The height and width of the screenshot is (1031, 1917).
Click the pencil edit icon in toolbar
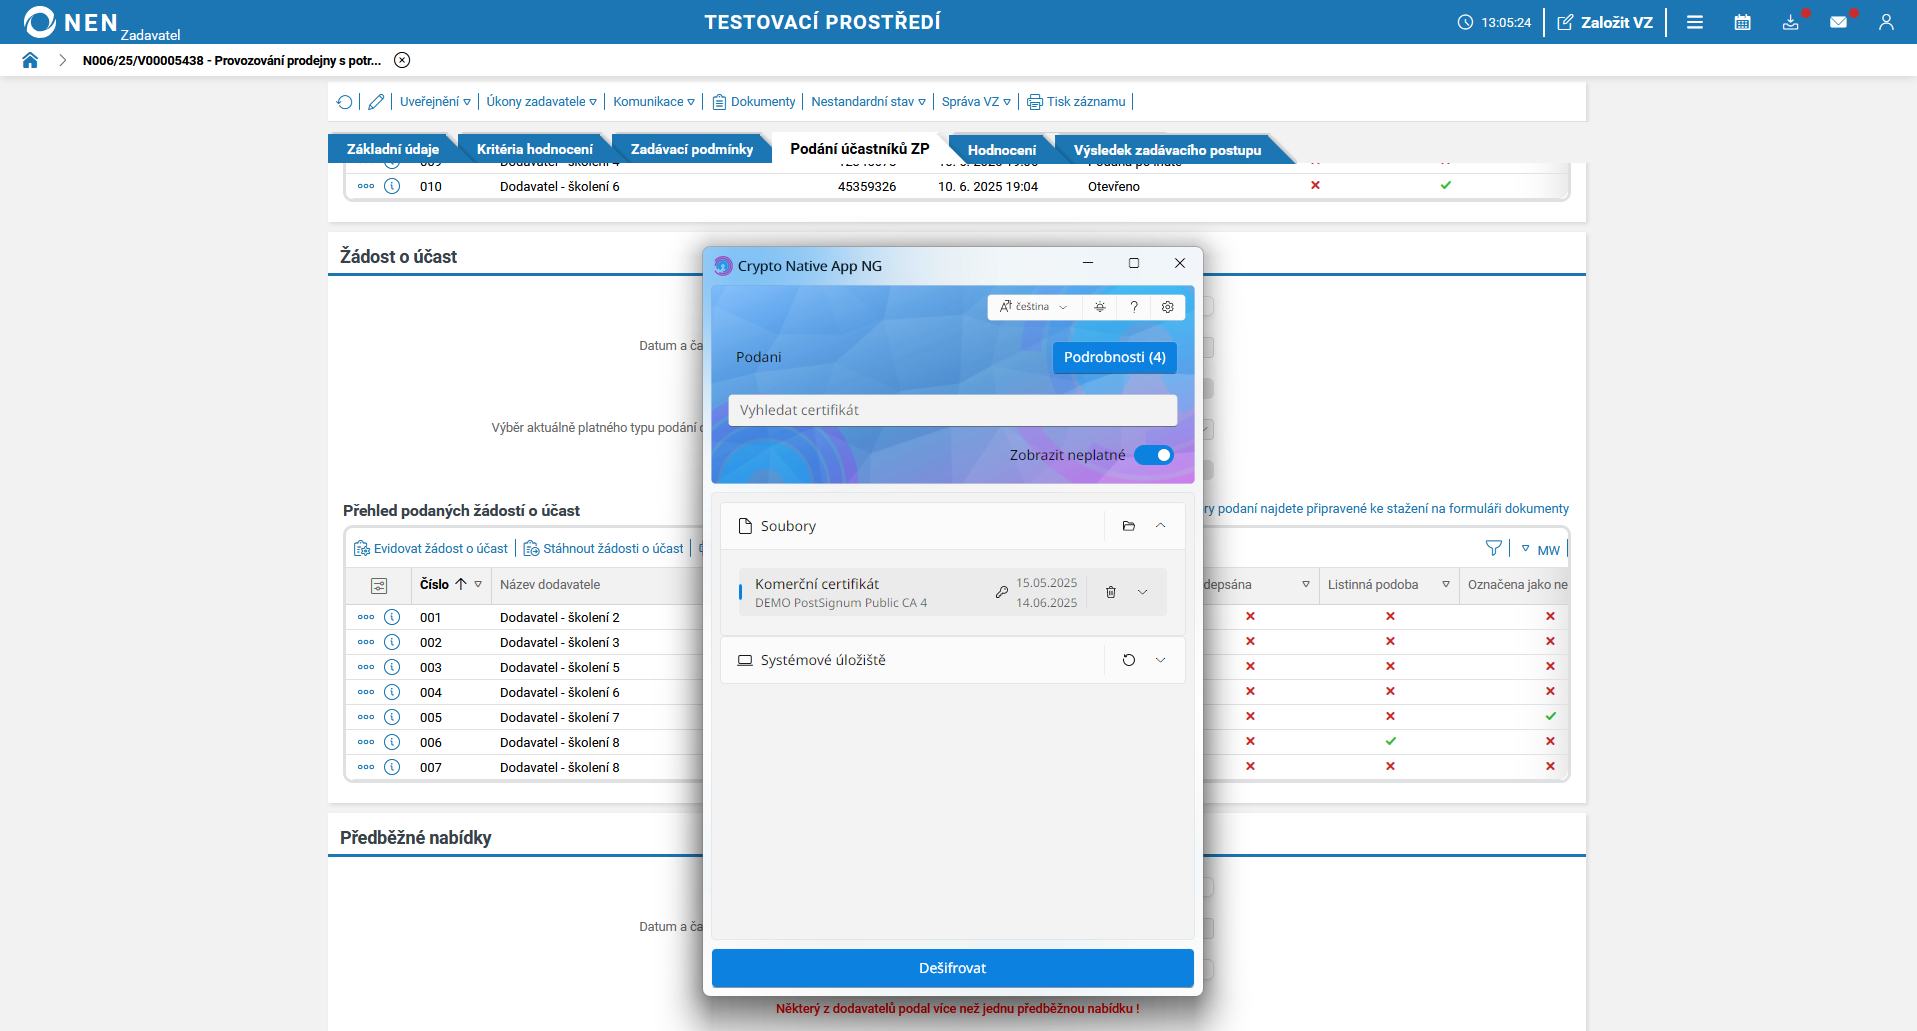(376, 102)
